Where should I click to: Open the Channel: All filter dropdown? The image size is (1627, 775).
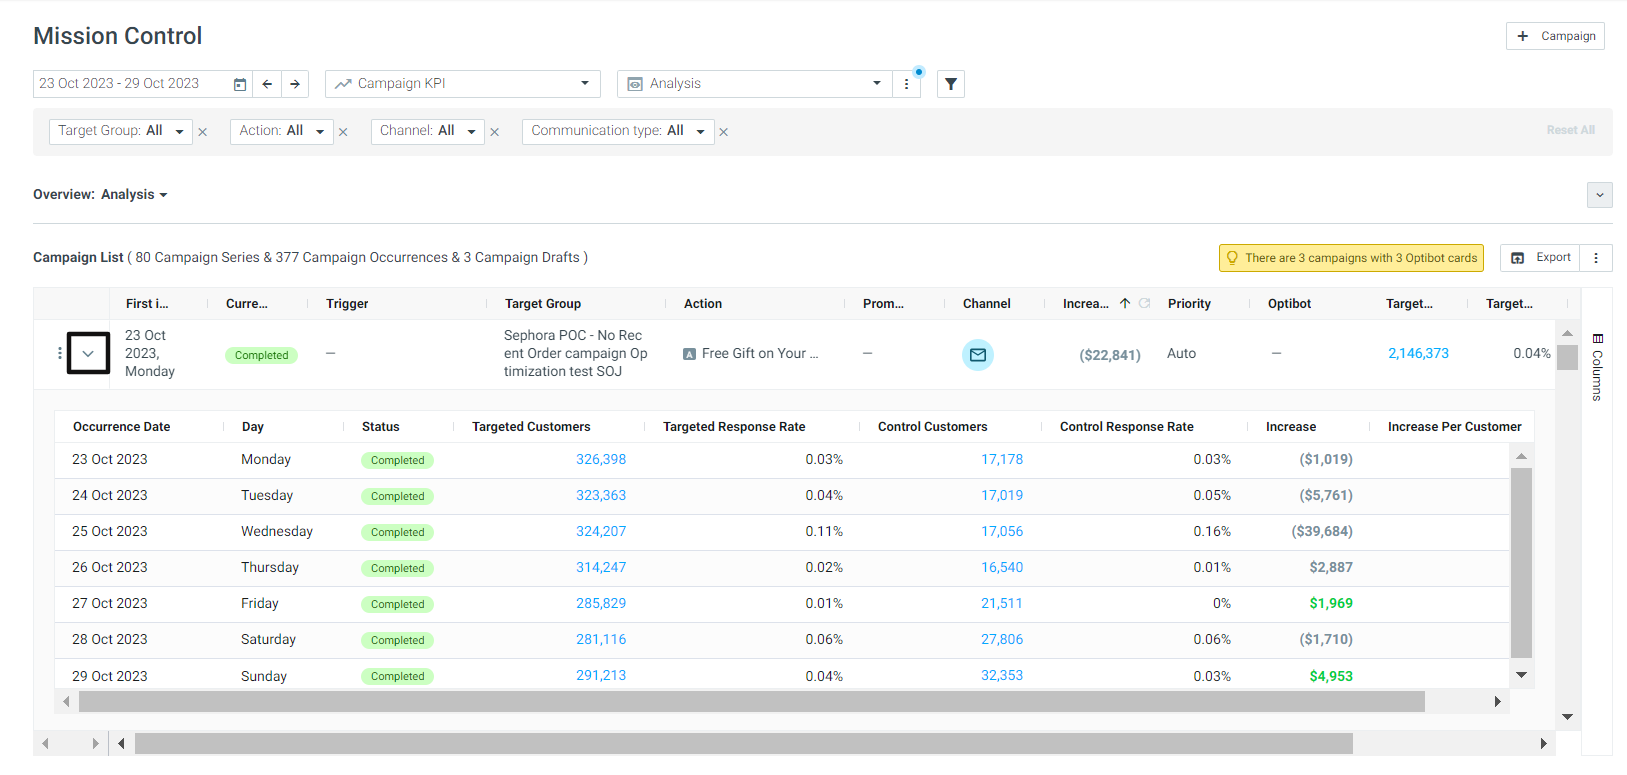(428, 131)
